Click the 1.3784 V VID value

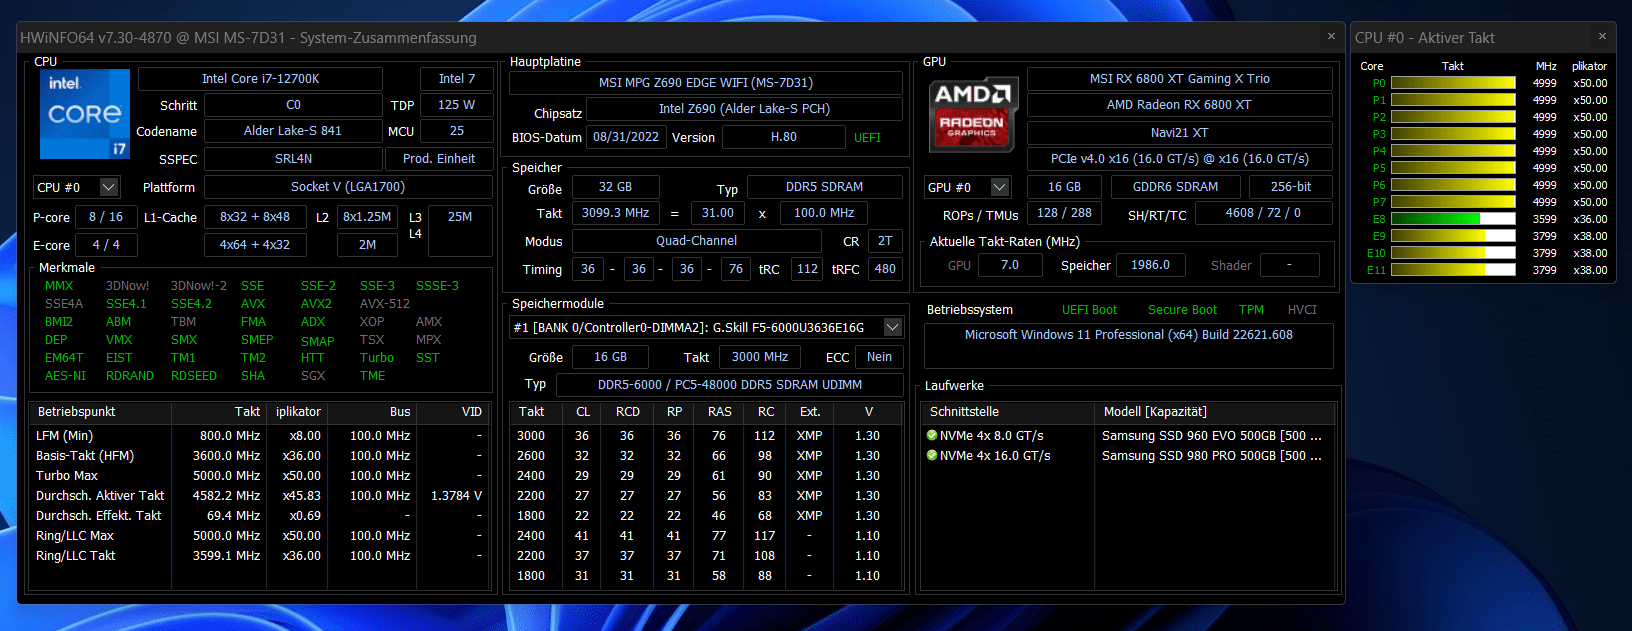(x=456, y=496)
